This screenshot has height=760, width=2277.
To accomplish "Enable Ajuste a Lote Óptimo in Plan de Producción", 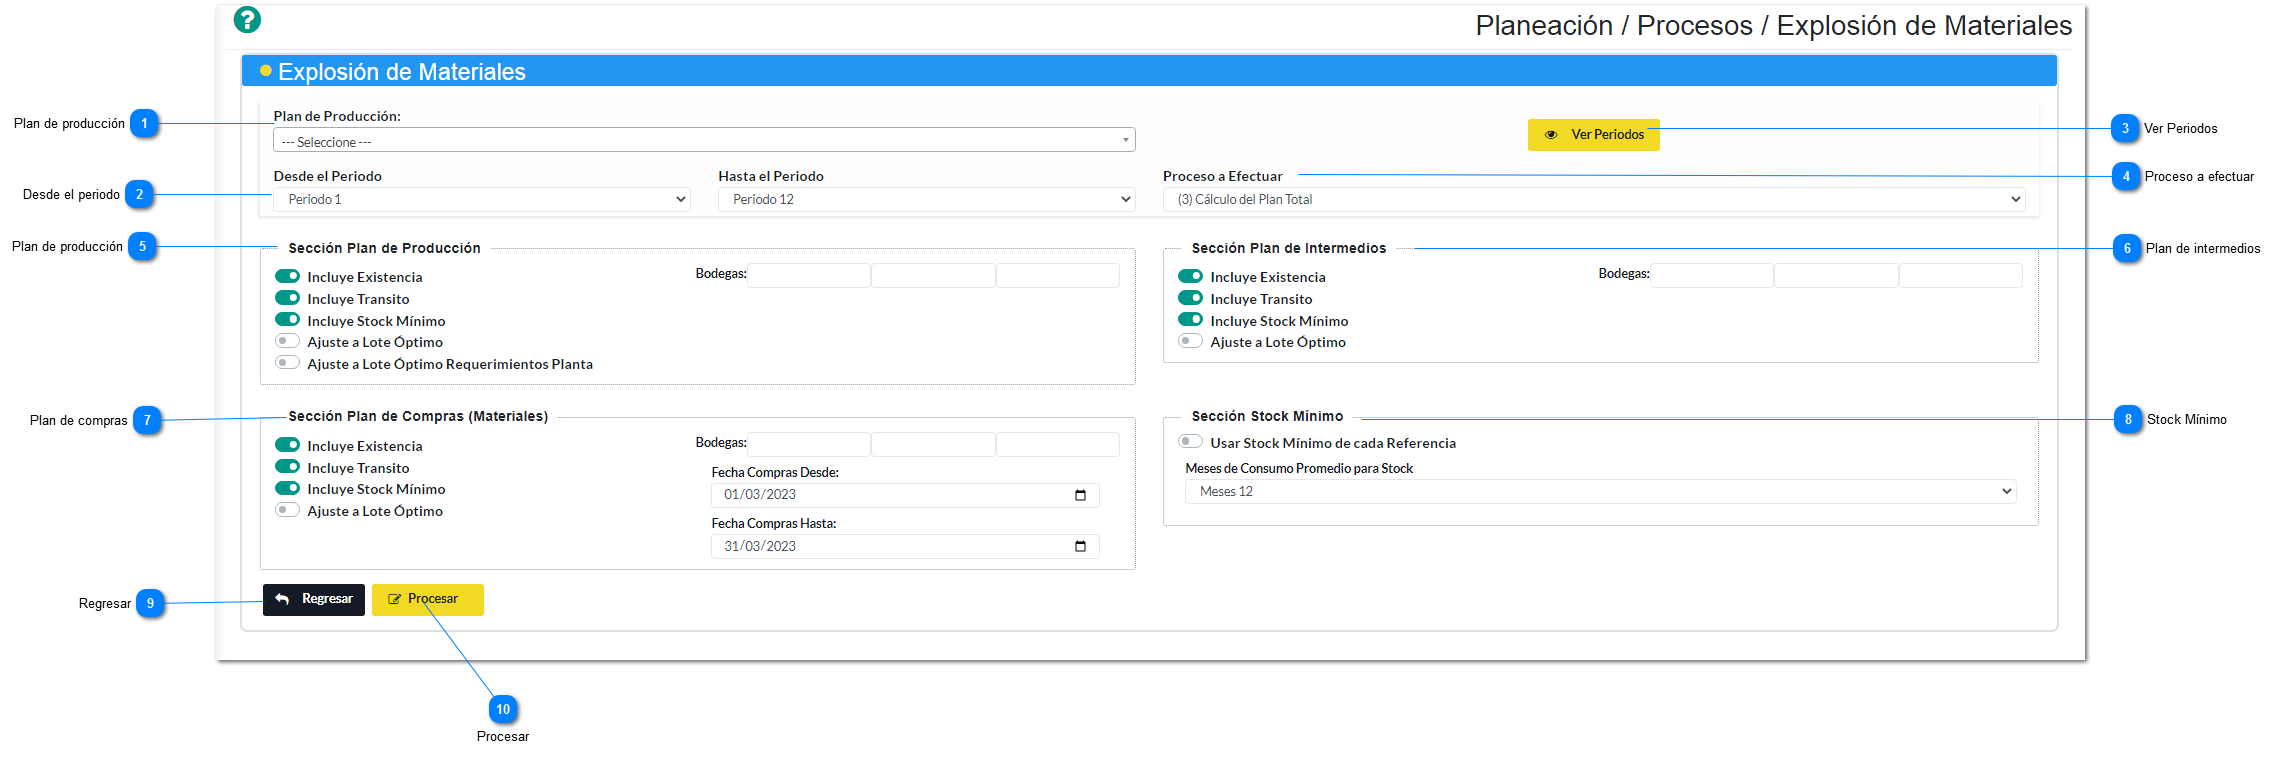I will [x=288, y=341].
